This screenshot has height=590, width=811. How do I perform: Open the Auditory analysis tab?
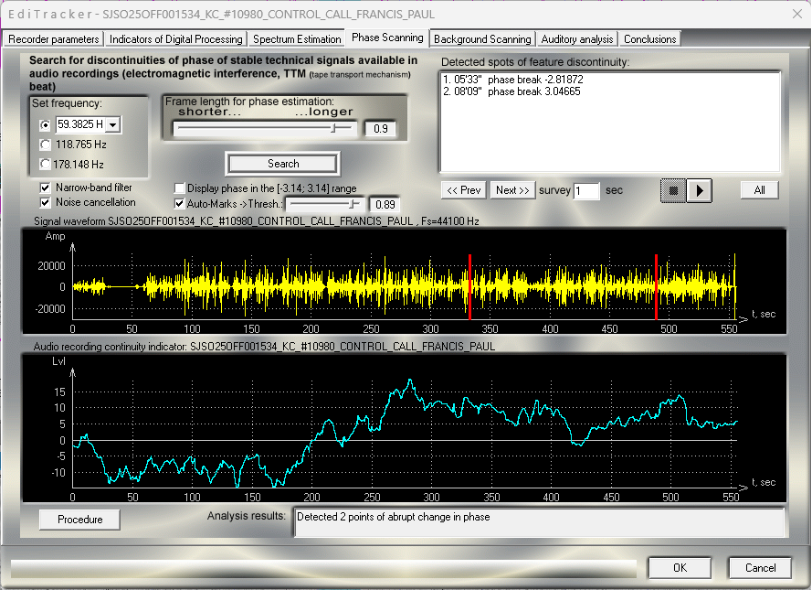[x=577, y=39]
